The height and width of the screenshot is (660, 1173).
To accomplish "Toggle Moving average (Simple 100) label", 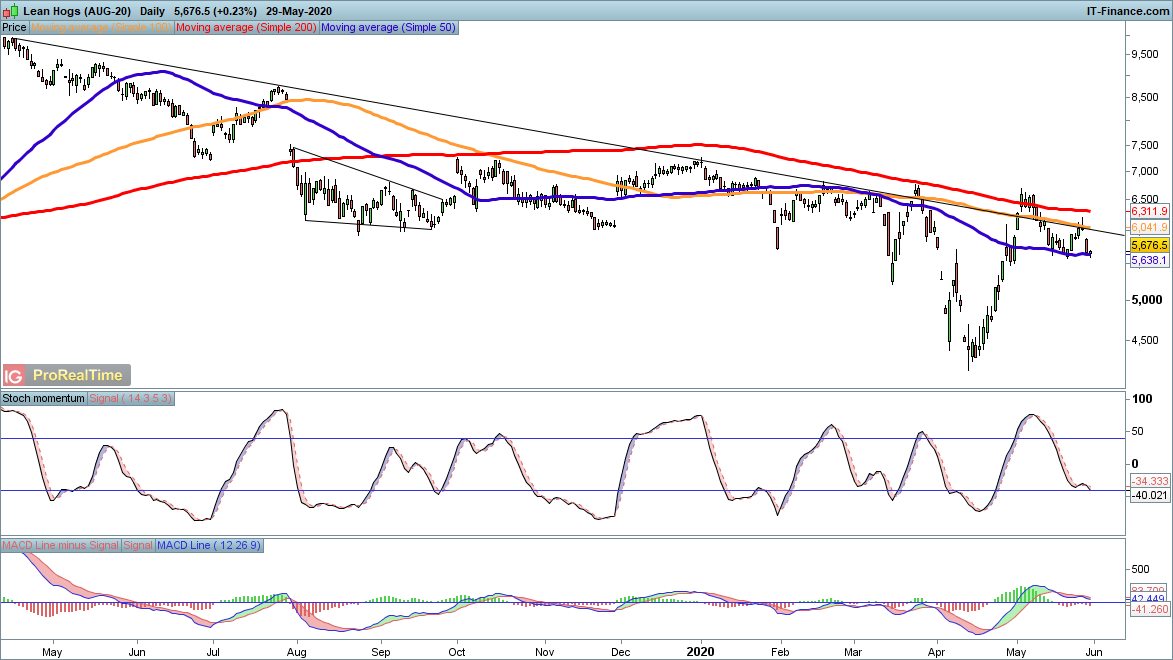I will click(x=101, y=28).
